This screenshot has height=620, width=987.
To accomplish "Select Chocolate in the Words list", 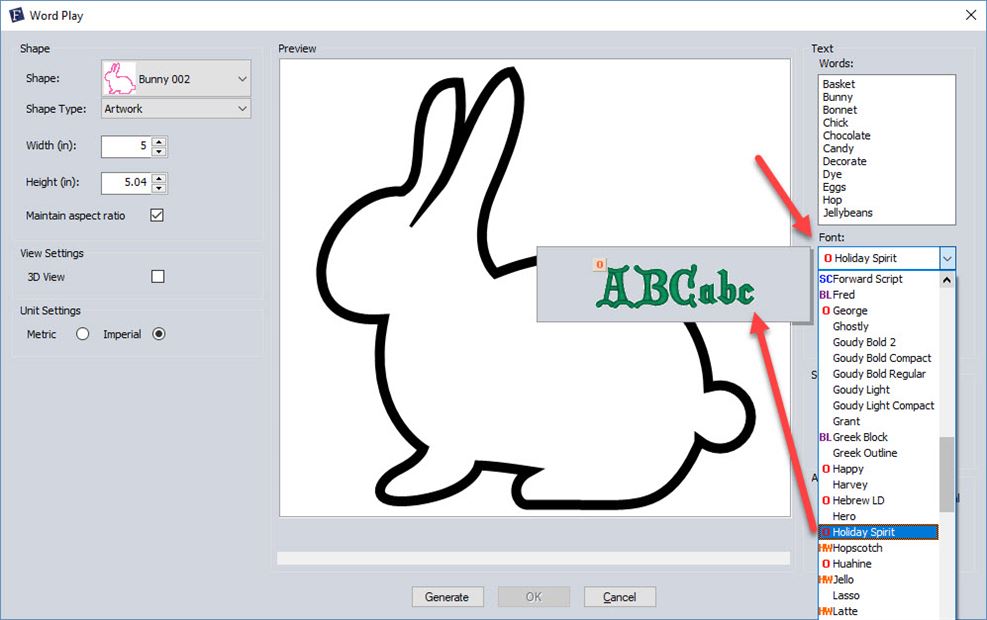I will pos(846,135).
